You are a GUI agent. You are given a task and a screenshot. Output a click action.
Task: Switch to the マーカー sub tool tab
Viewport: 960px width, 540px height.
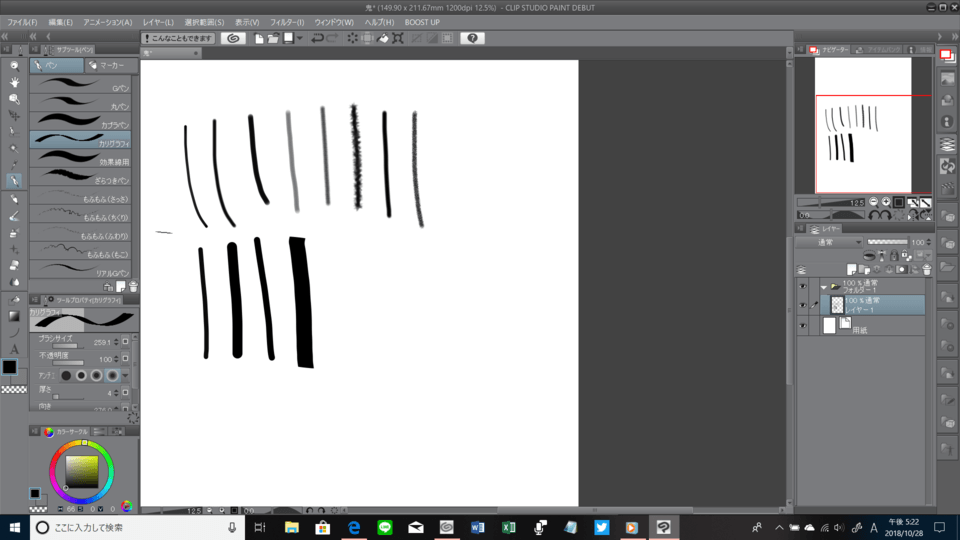tap(108, 65)
